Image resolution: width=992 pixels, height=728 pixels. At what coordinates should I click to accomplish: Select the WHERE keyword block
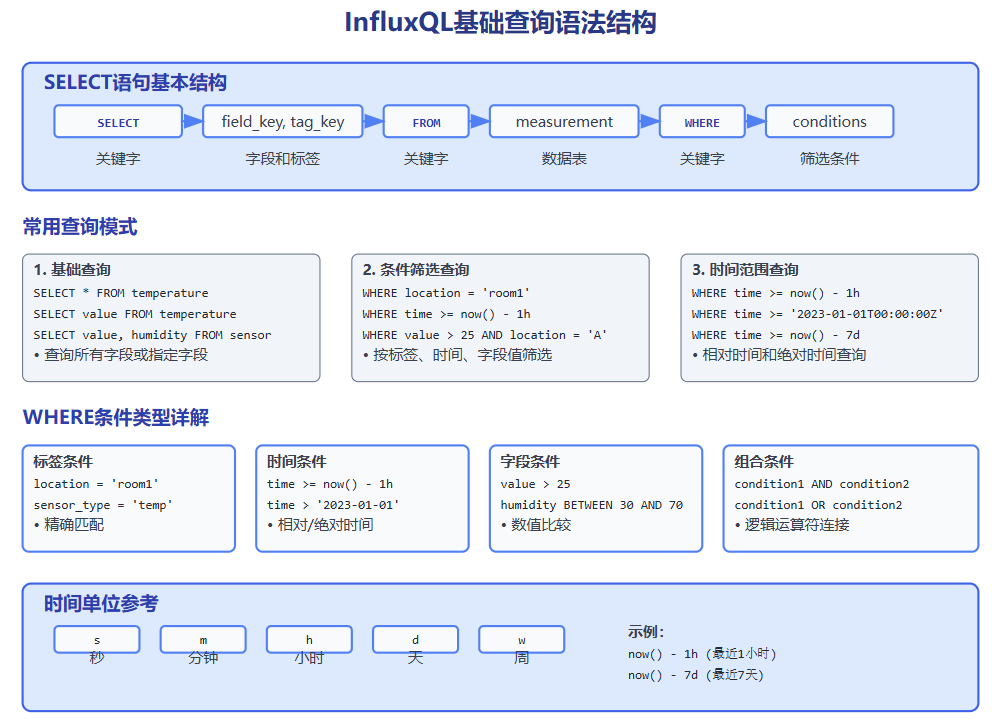pyautogui.click(x=702, y=121)
